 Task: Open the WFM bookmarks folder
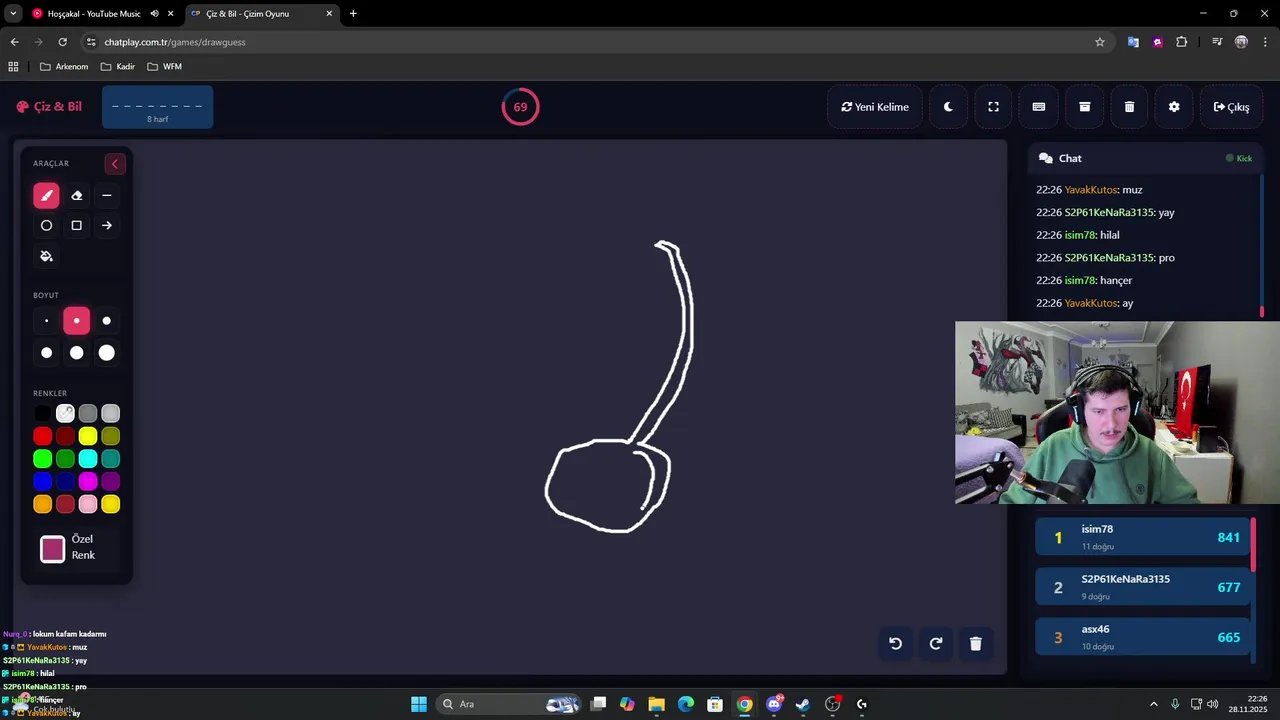click(x=165, y=67)
